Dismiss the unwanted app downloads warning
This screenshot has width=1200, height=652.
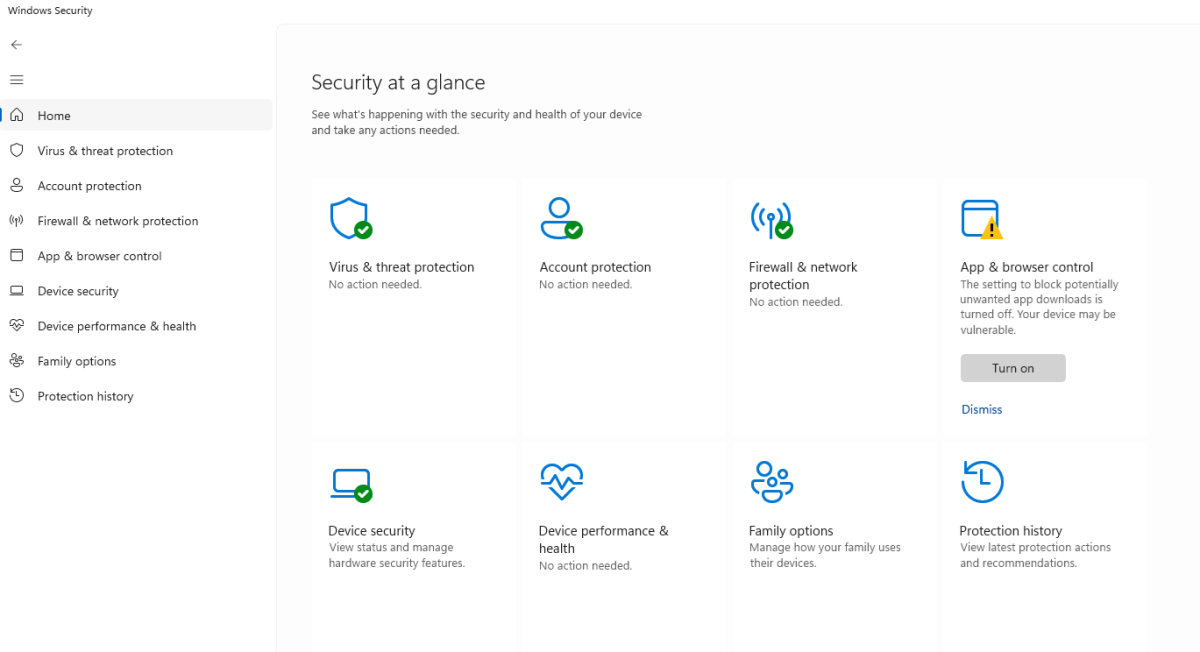[x=981, y=409]
